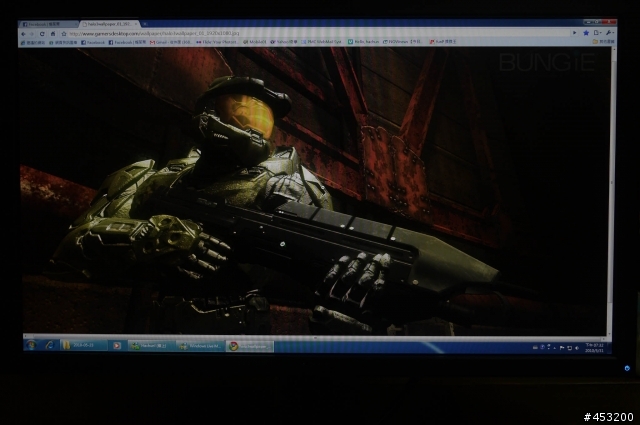Launch Internet Explorer from taskbar

click(x=50, y=345)
